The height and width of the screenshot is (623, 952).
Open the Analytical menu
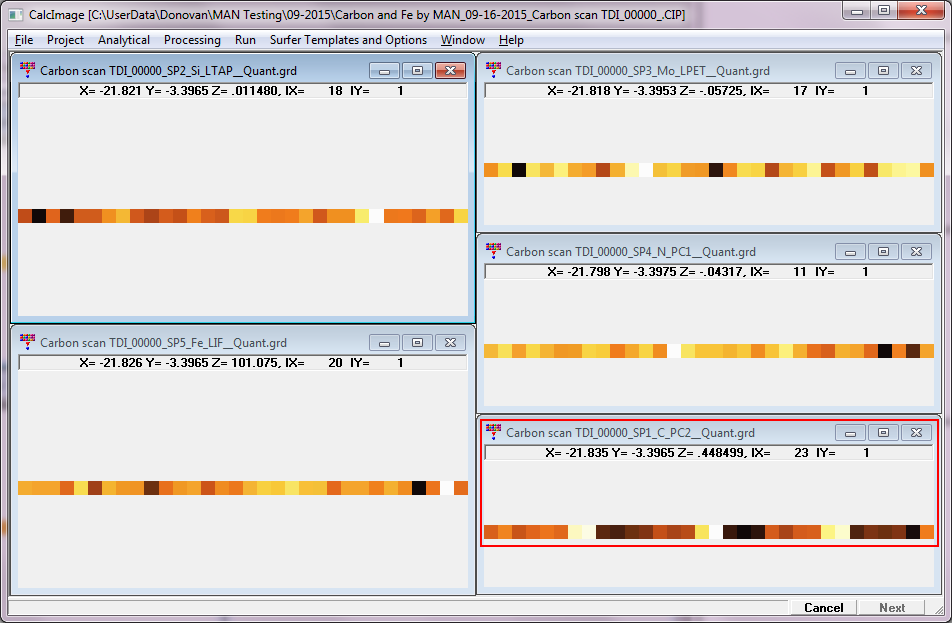tap(124, 40)
